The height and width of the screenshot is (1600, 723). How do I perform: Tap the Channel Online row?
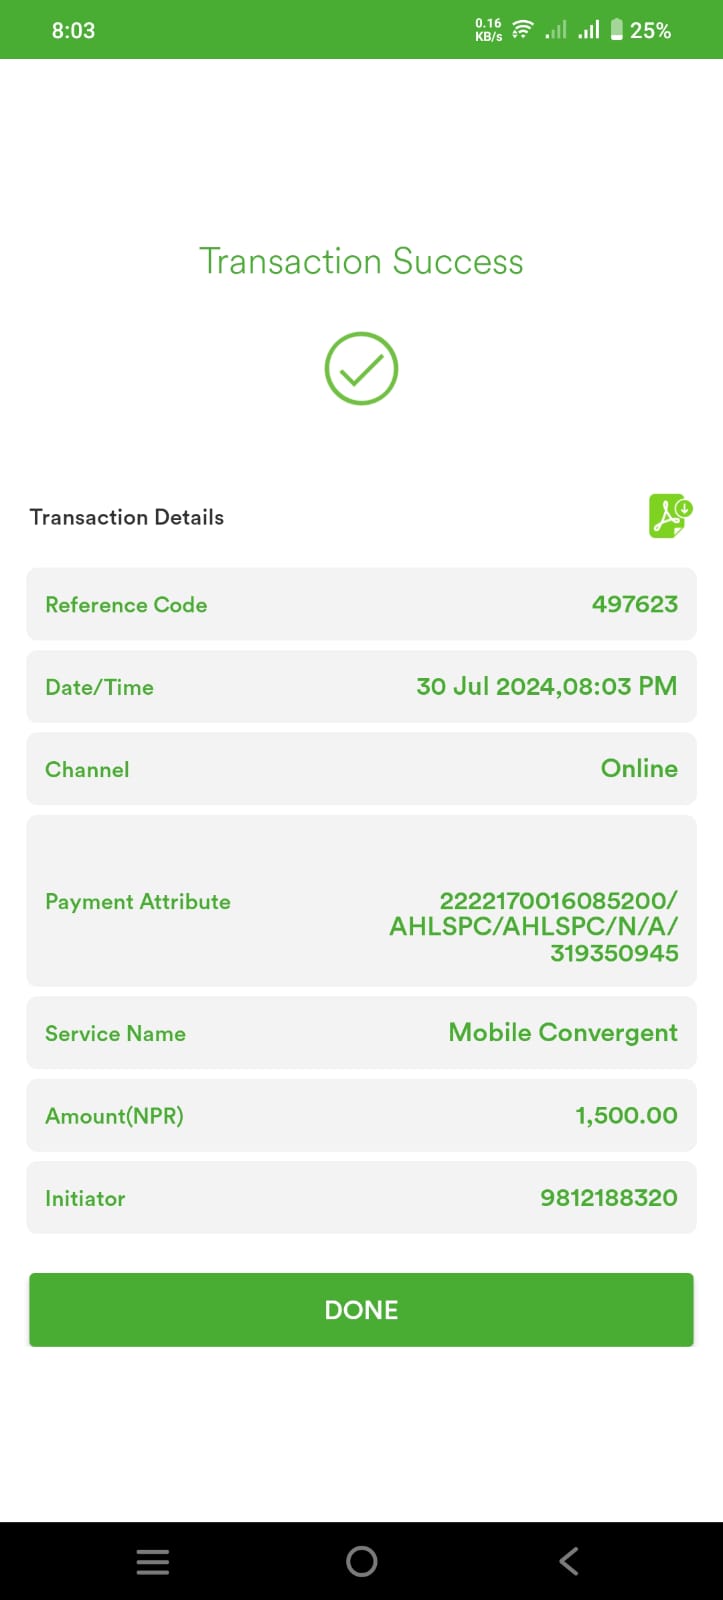tap(361, 768)
